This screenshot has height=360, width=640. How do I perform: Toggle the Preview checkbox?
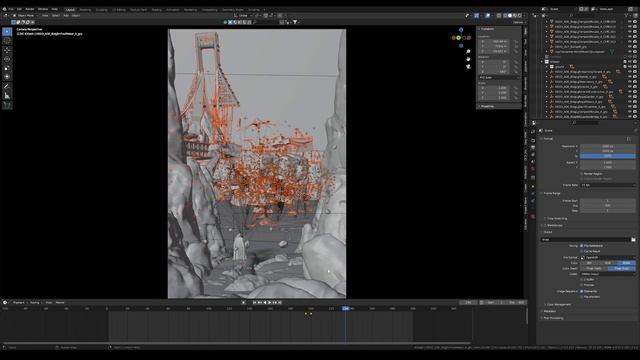pos(582,285)
